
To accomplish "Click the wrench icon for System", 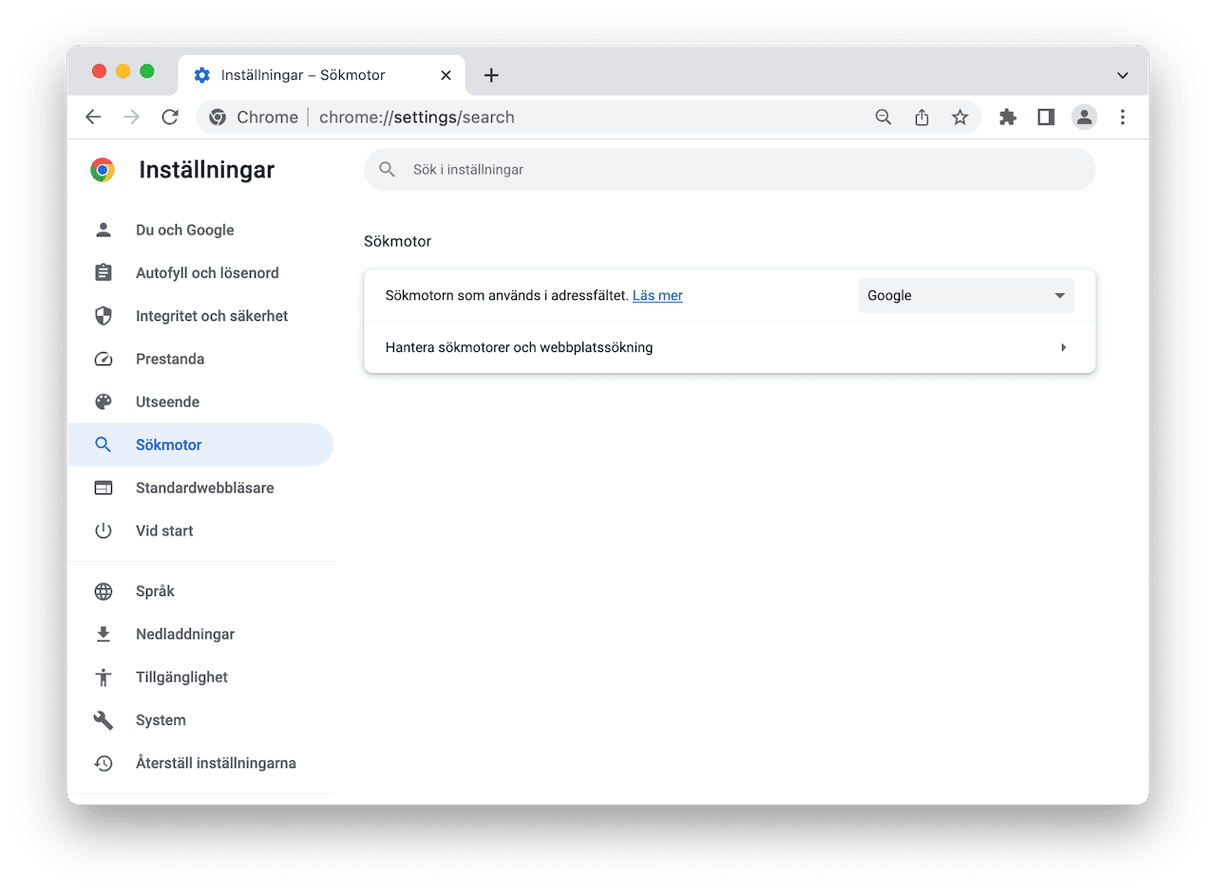I will coord(103,720).
